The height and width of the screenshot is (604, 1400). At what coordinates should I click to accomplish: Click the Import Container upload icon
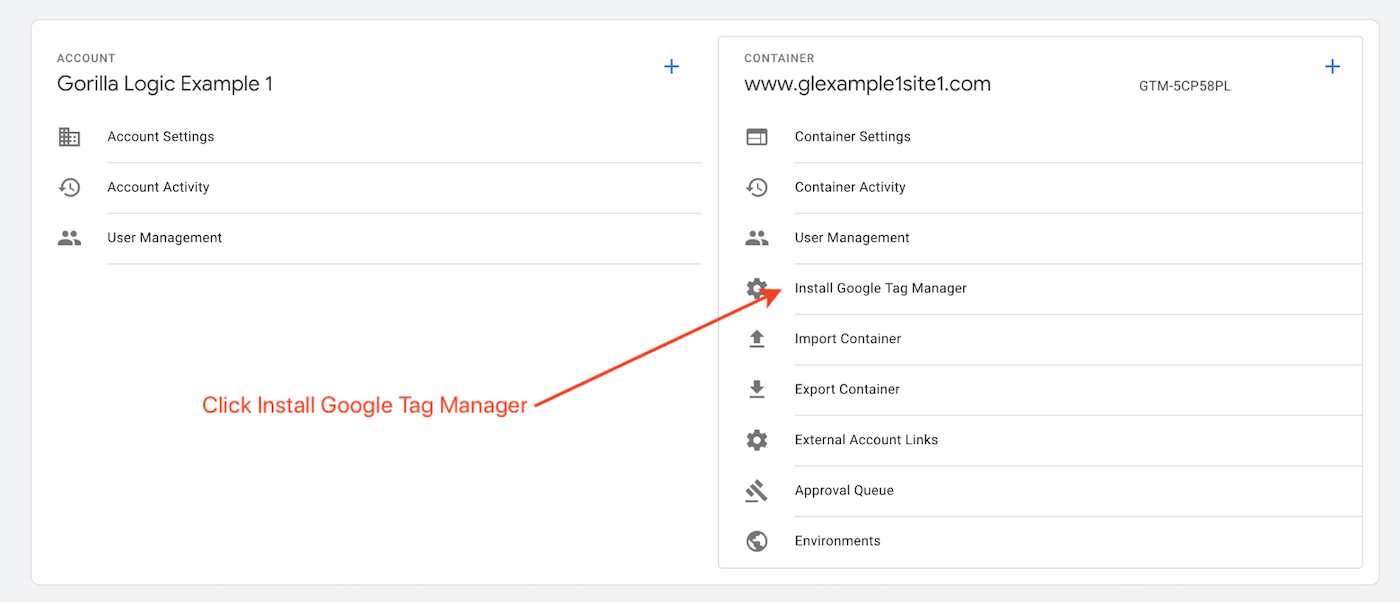point(757,339)
